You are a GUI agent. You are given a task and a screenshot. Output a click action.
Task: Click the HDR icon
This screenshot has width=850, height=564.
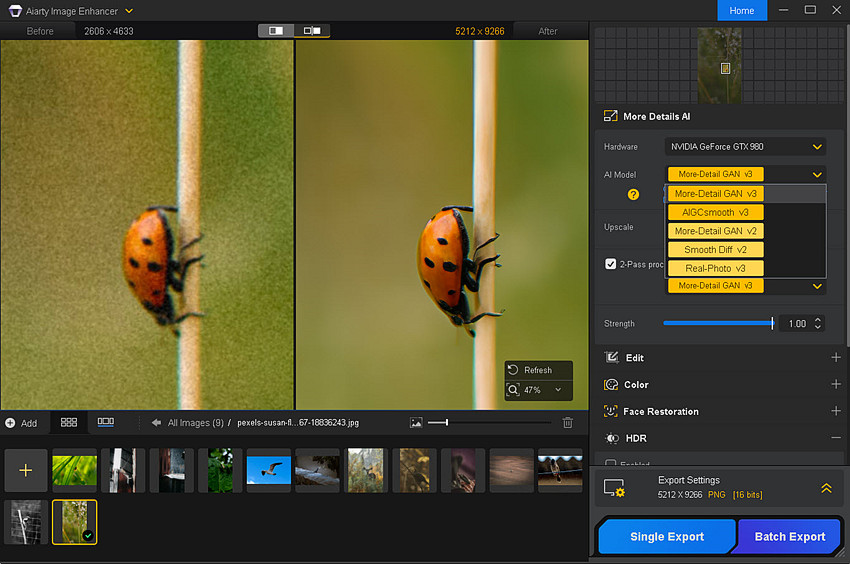pyautogui.click(x=611, y=438)
